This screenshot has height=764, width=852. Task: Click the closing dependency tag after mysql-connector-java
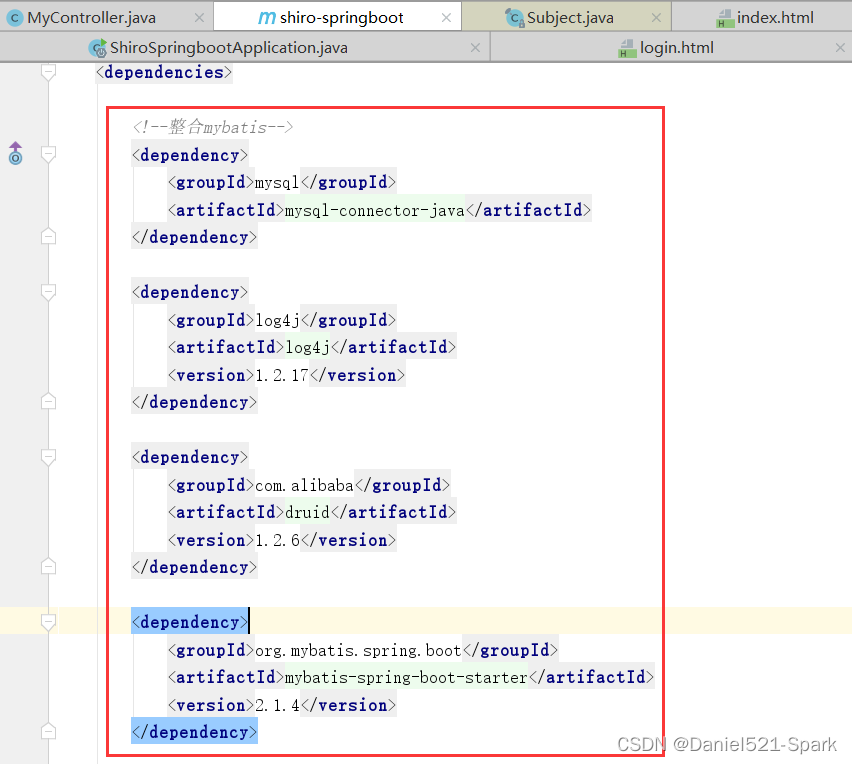coord(195,237)
